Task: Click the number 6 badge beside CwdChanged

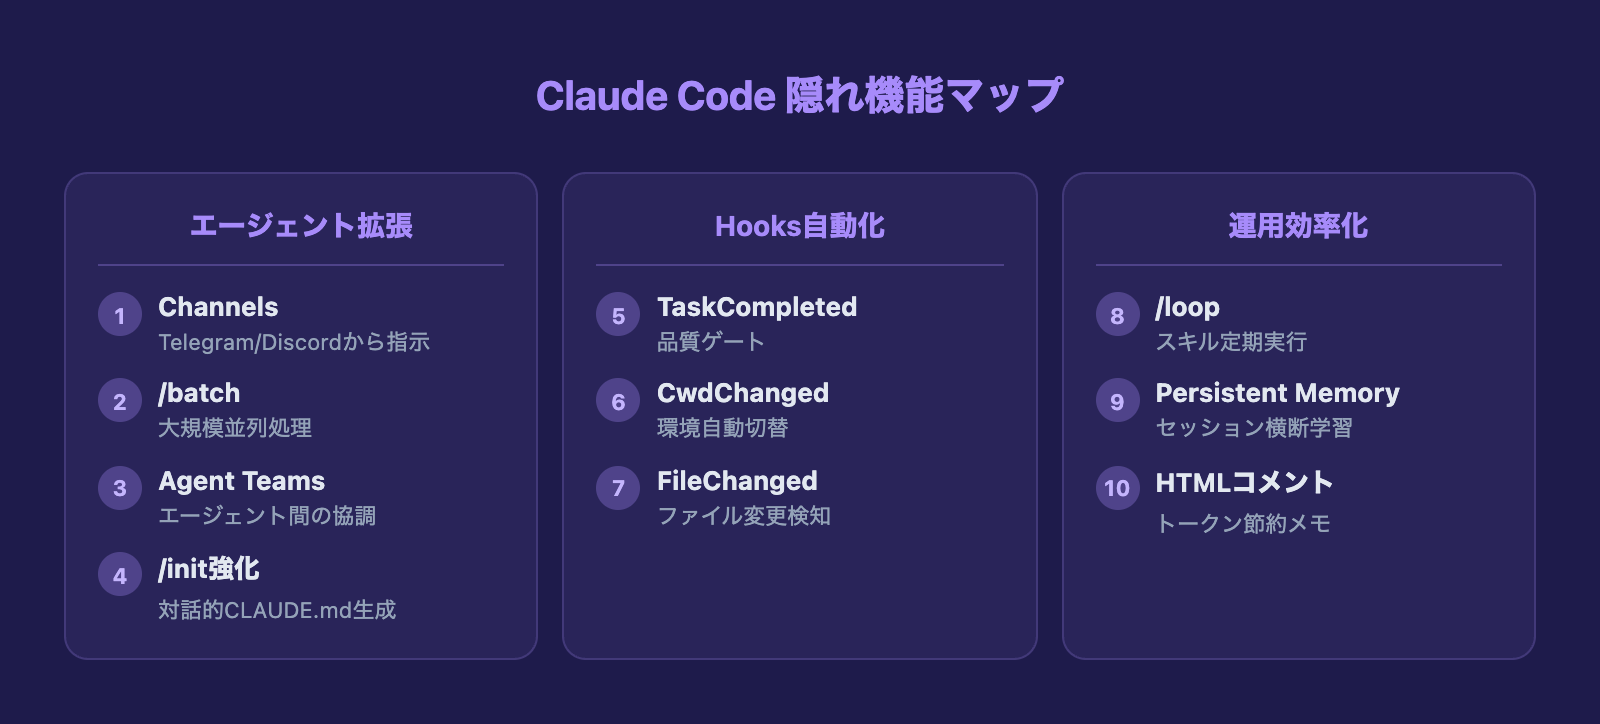Action: click(x=618, y=401)
